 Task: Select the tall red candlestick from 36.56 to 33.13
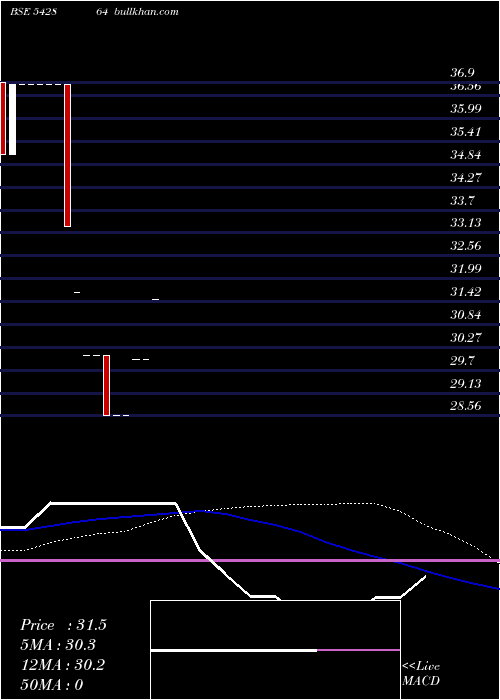click(67, 155)
